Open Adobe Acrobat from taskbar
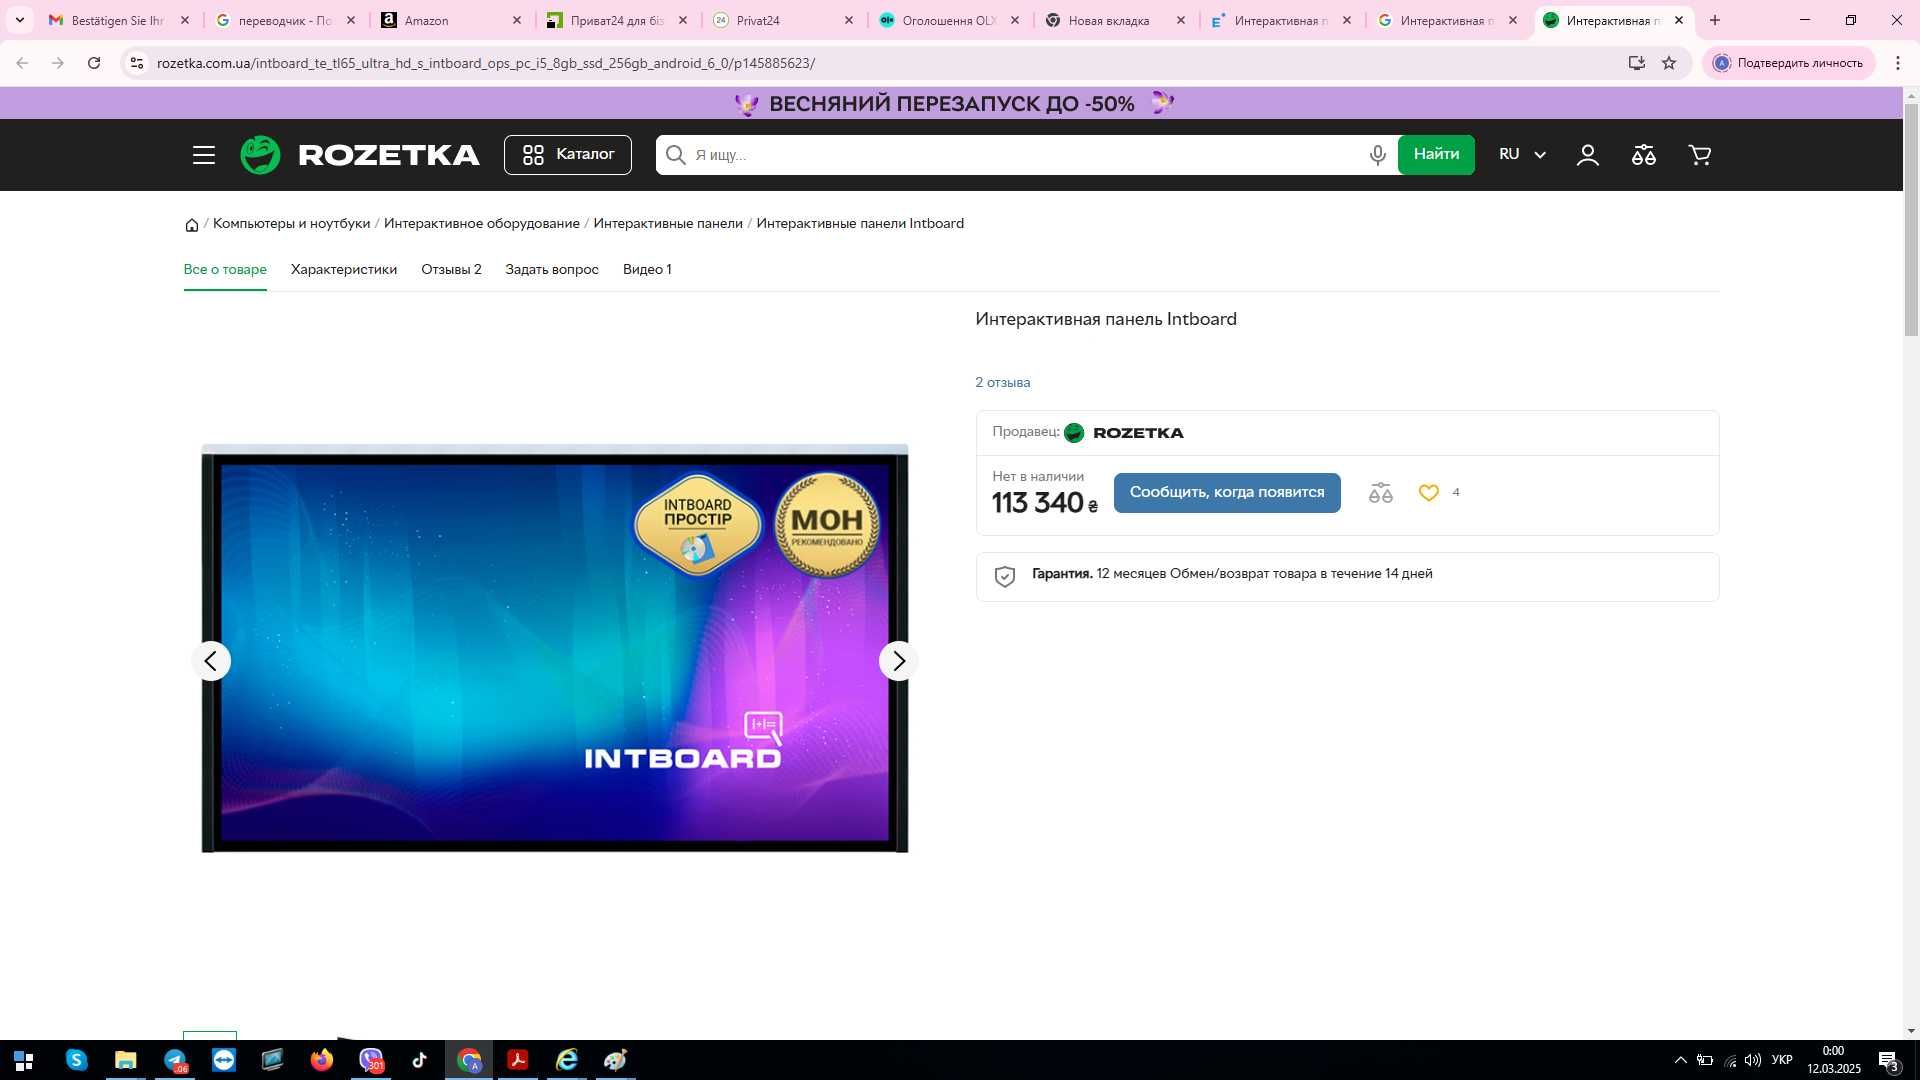The height and width of the screenshot is (1080, 1920). pos(518,1060)
